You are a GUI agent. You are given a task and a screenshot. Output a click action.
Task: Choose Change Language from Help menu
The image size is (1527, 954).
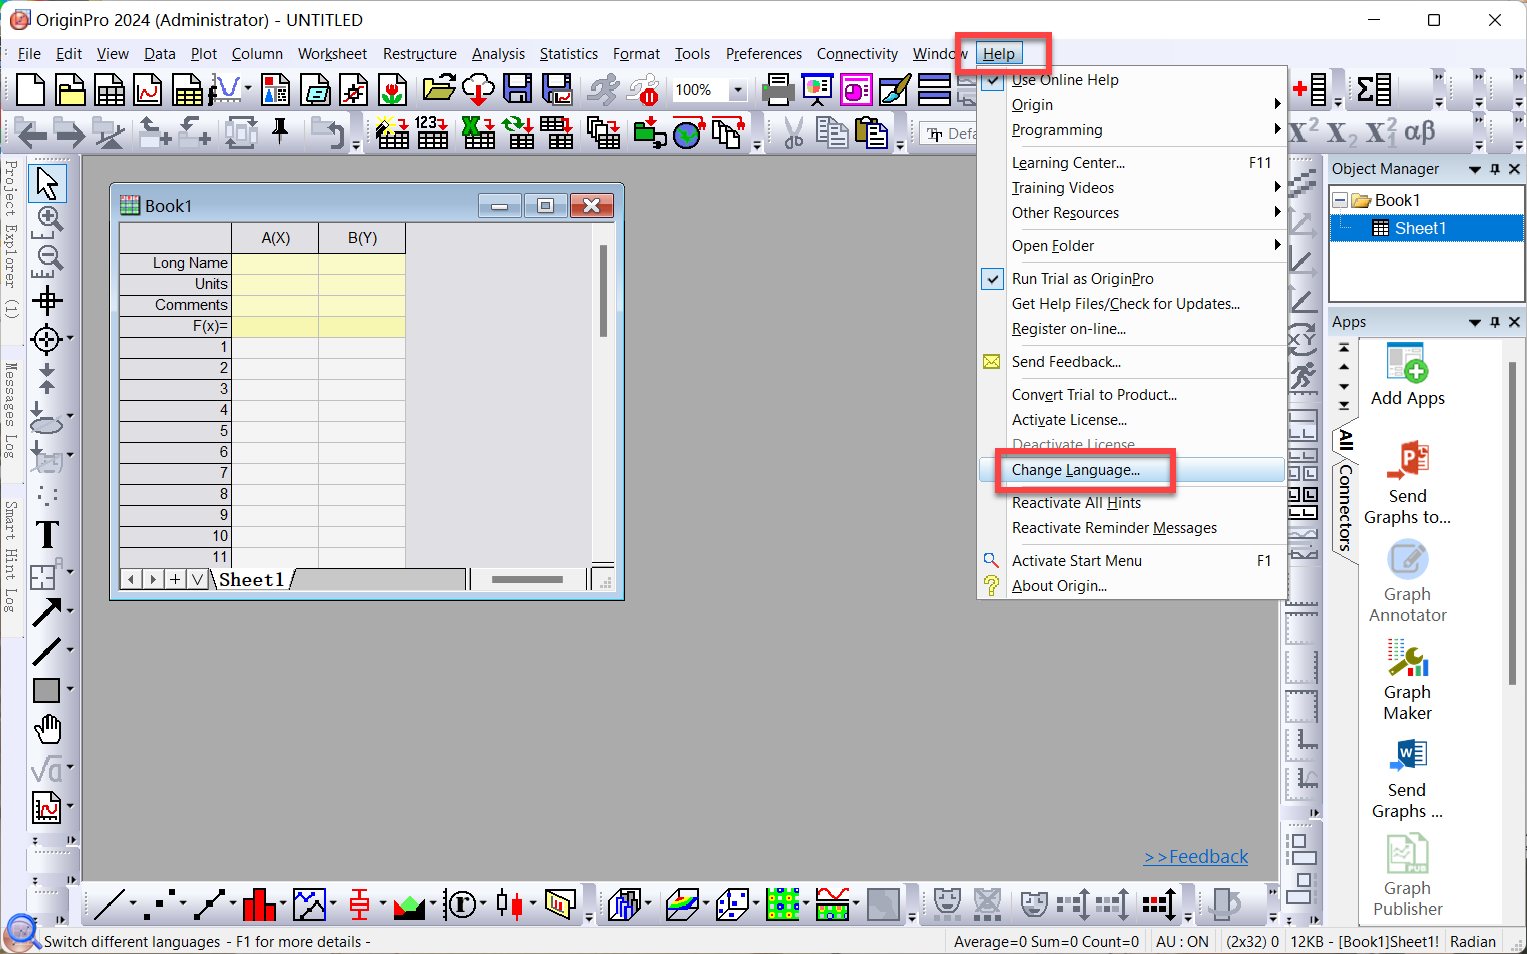click(1075, 470)
